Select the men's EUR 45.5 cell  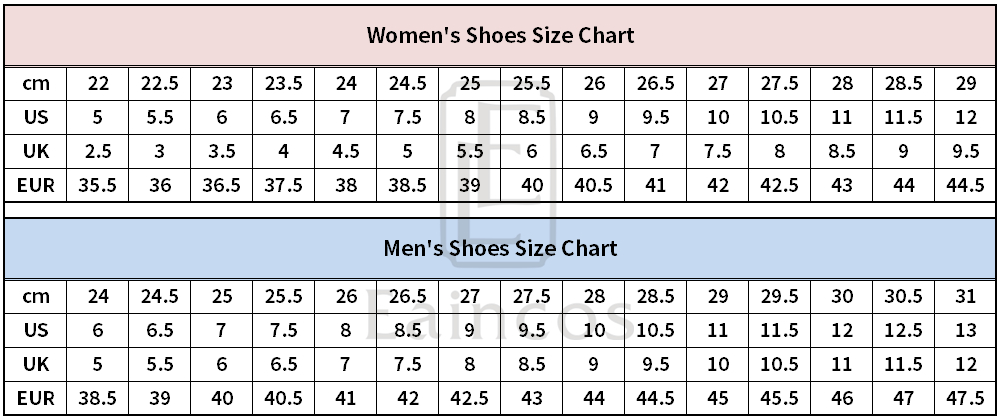[x=780, y=397]
